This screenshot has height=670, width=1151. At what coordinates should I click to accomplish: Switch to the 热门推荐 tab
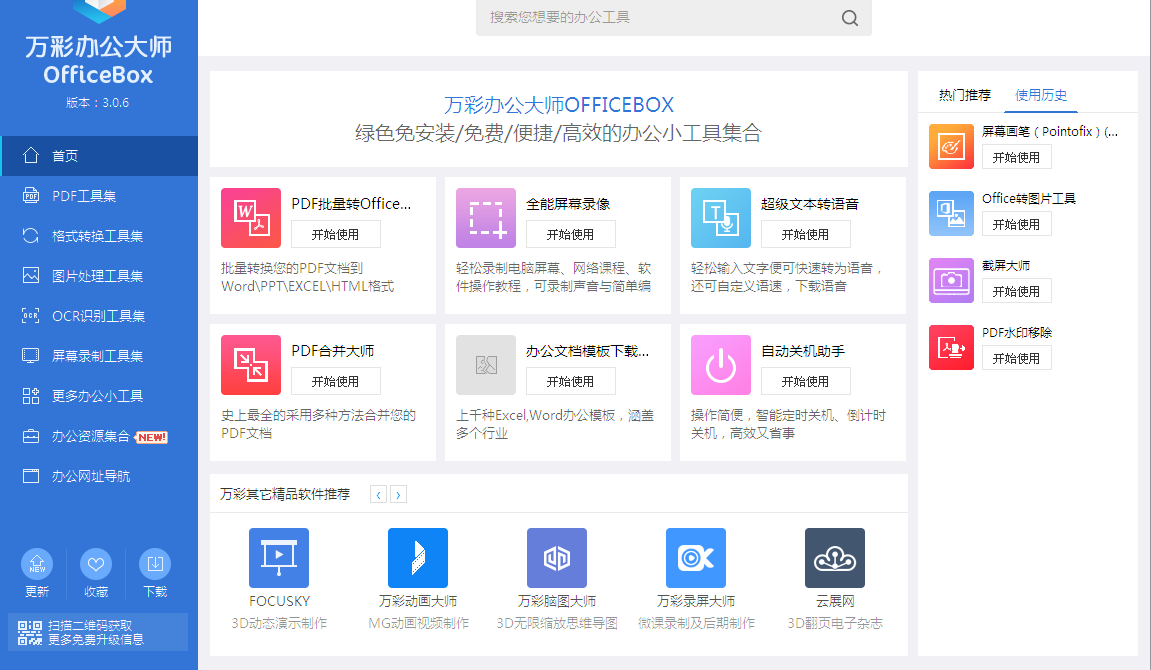tap(964, 95)
